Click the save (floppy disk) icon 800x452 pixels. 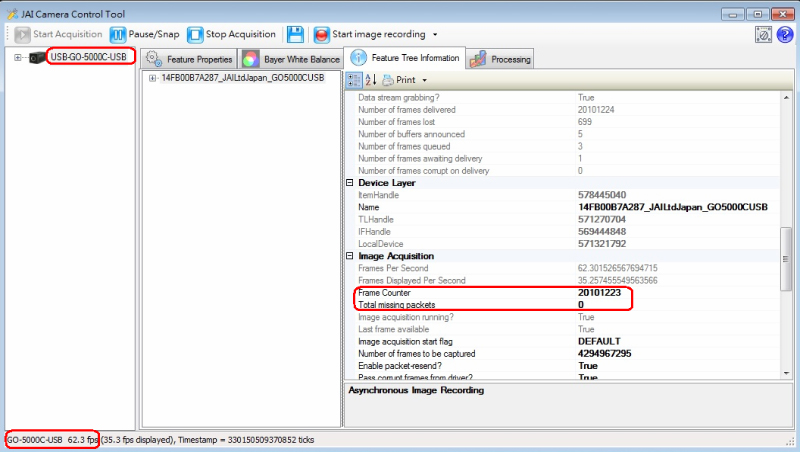click(296, 34)
